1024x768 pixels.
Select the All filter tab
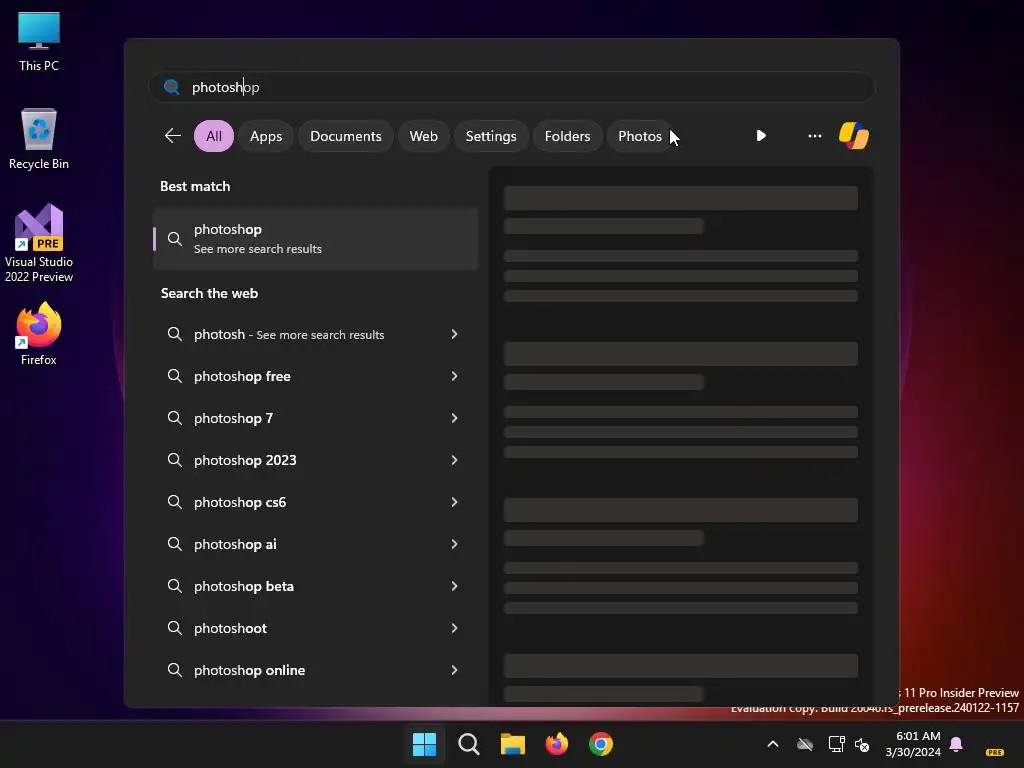[x=214, y=136]
